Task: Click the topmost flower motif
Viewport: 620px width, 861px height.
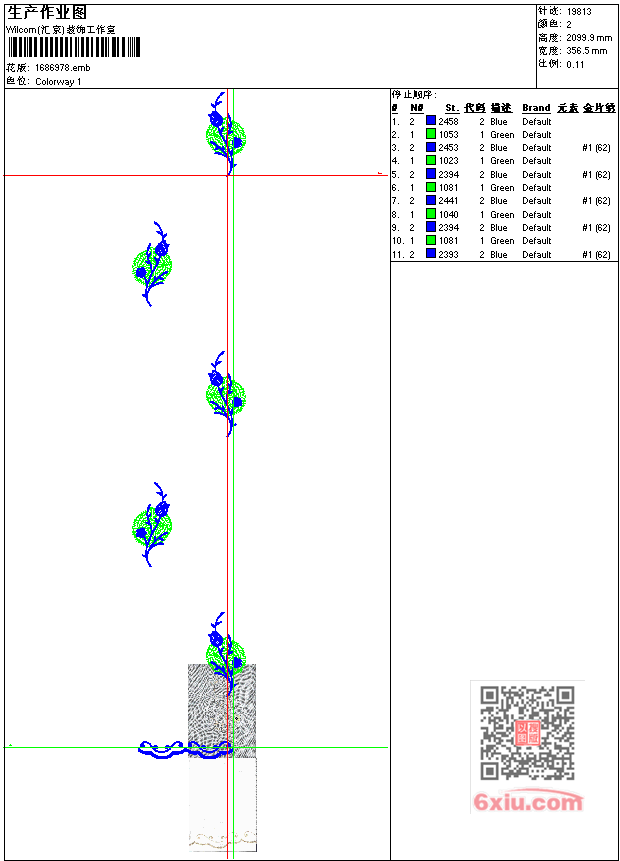Action: tap(226, 133)
